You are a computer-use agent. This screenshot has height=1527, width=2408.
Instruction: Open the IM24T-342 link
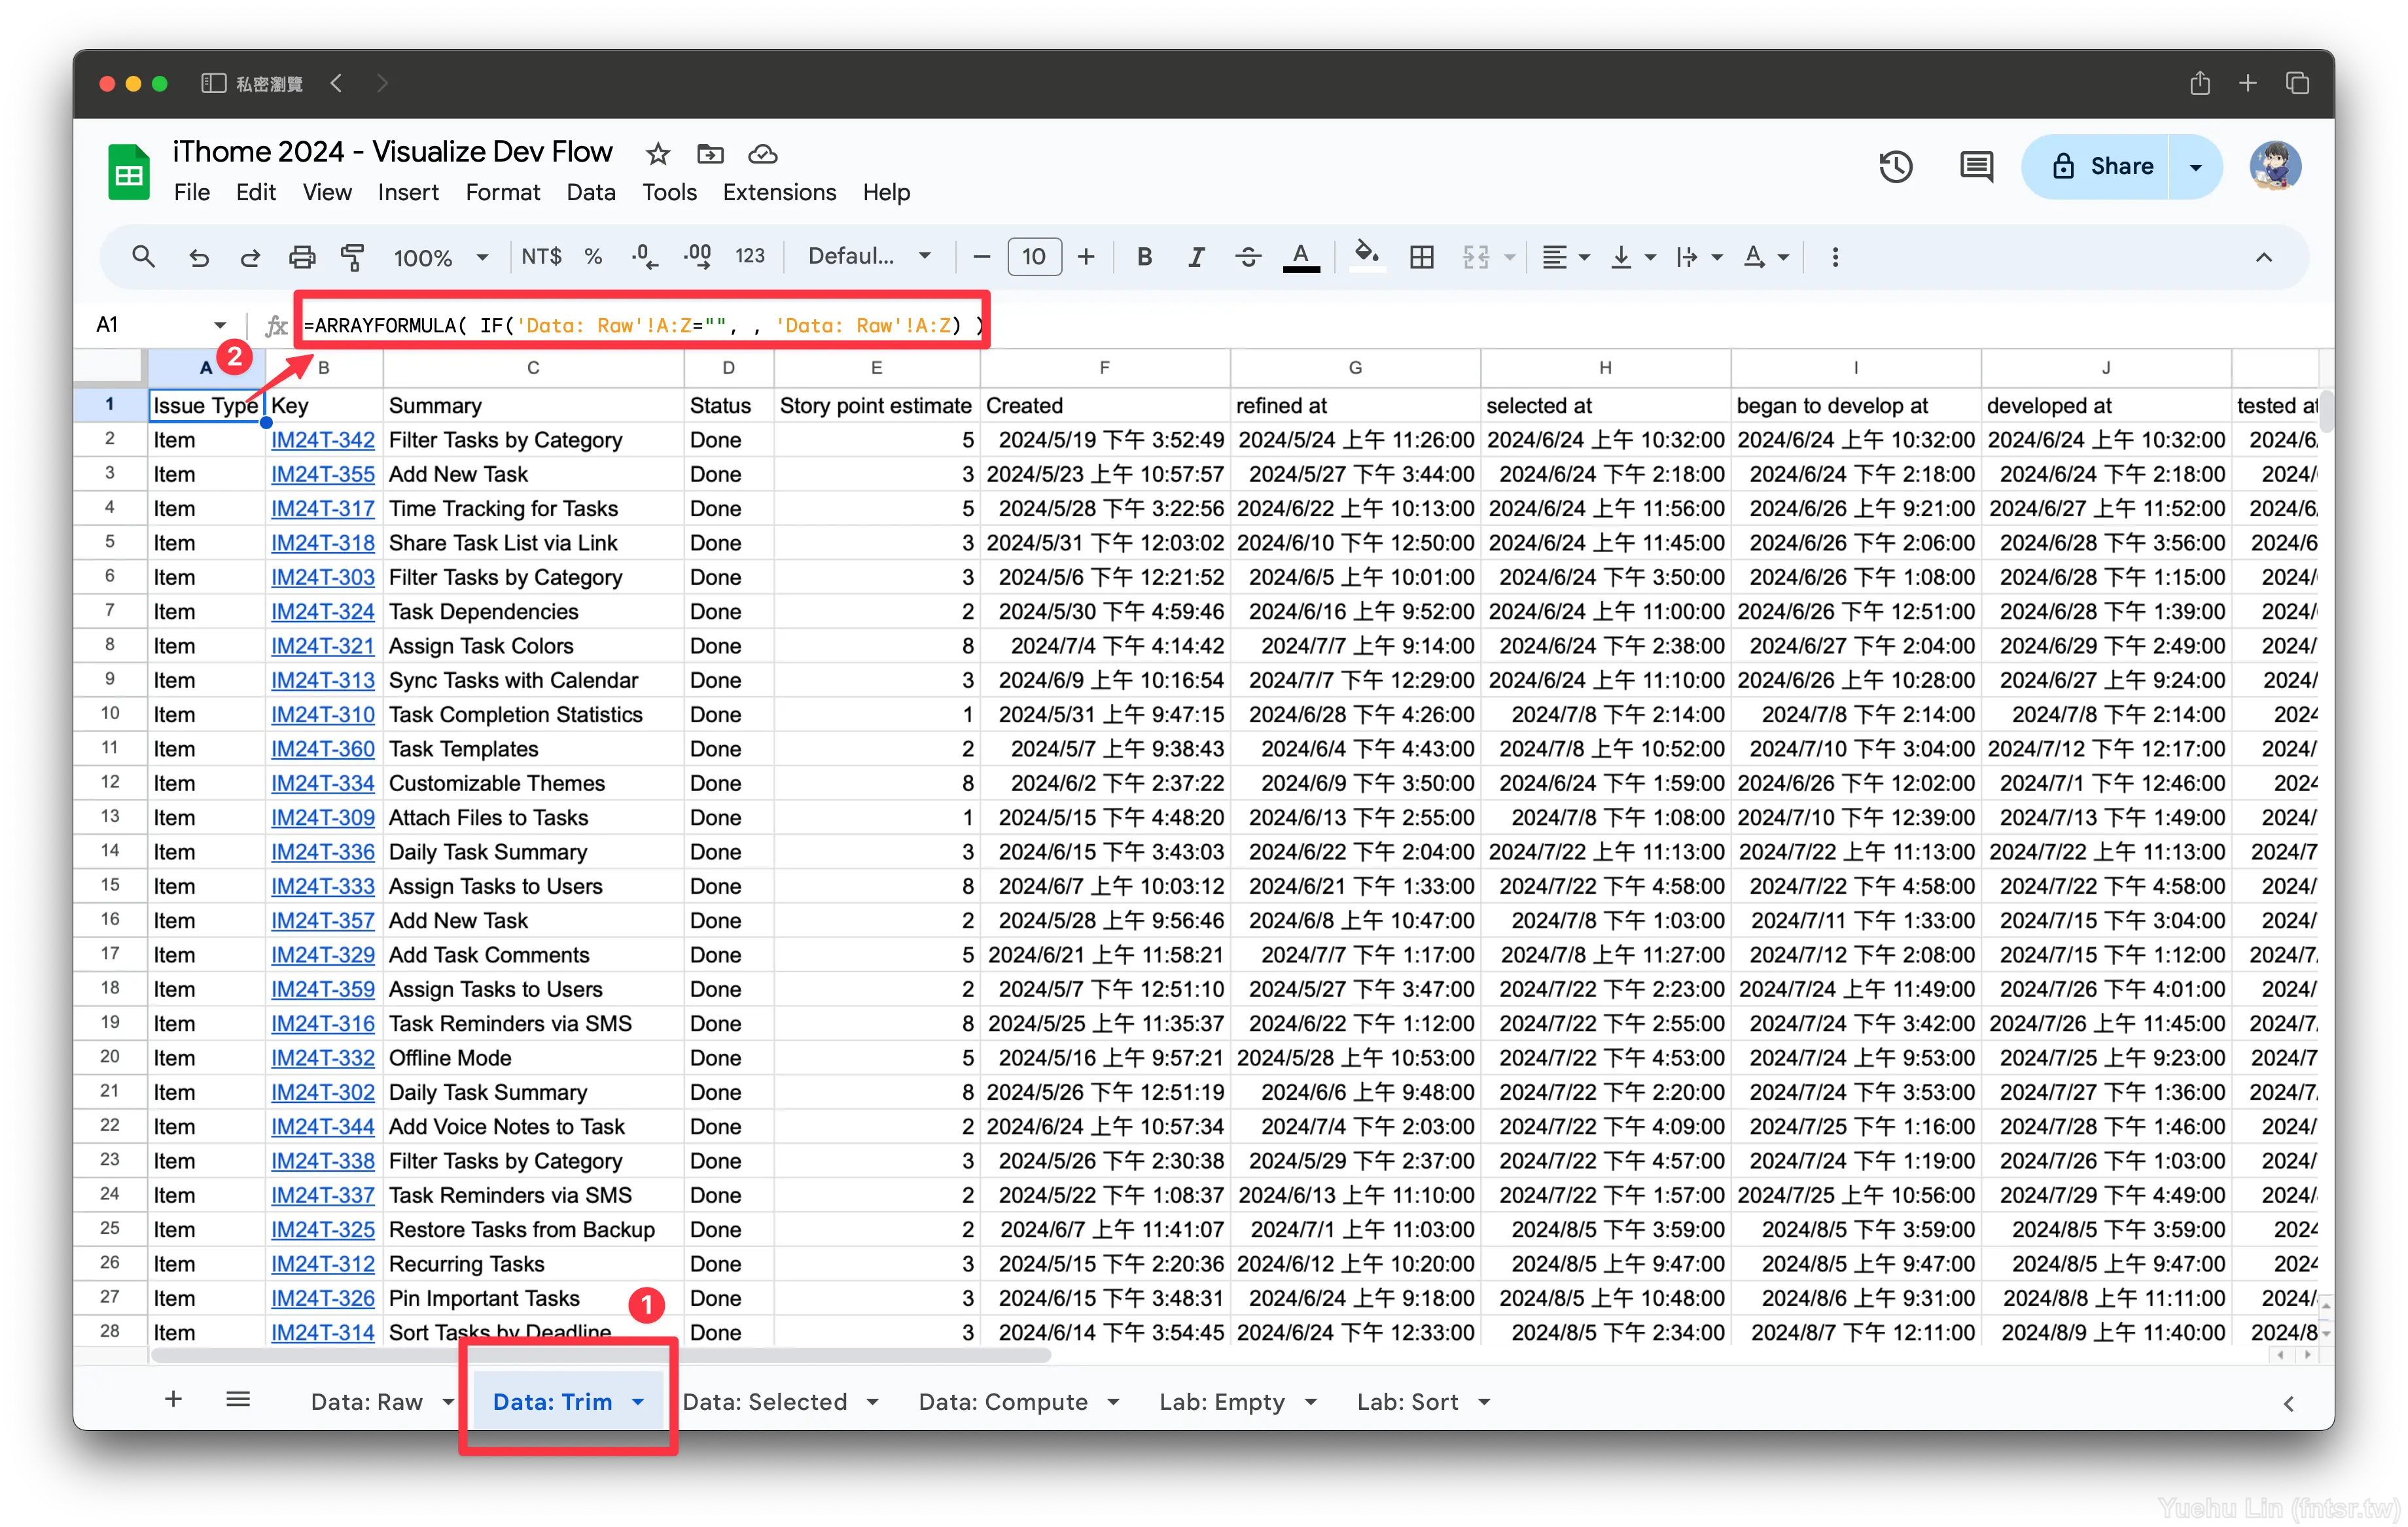coord(322,439)
